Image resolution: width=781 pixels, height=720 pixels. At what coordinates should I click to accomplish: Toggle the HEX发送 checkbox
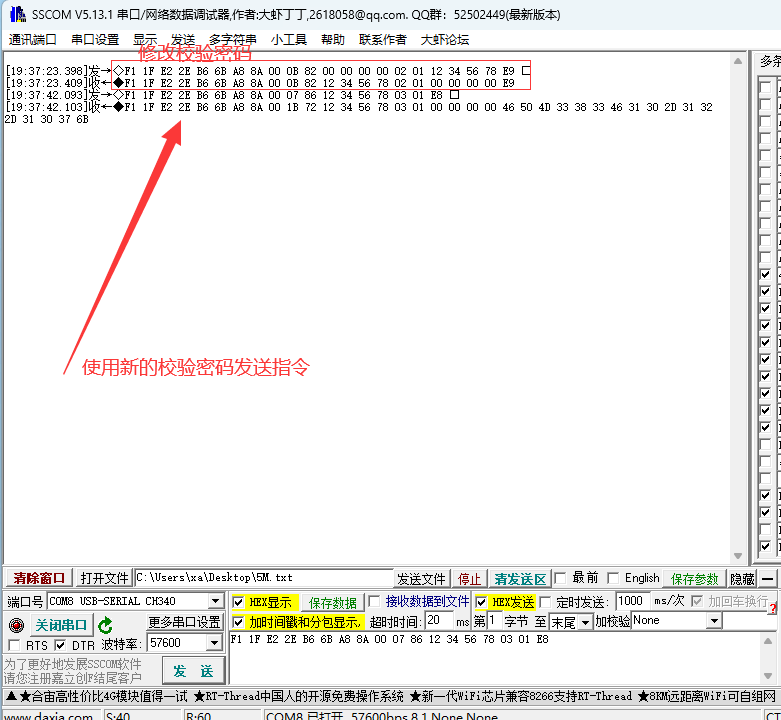click(481, 602)
